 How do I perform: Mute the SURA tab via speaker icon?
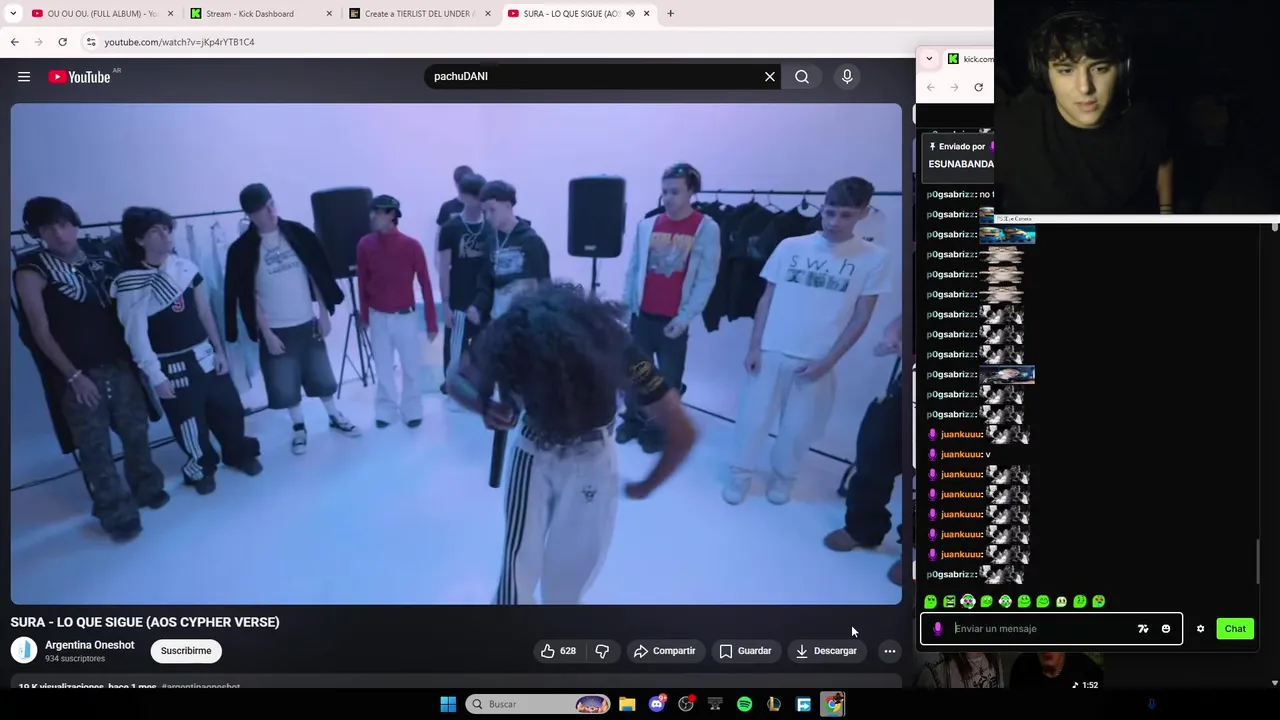click(x=630, y=14)
